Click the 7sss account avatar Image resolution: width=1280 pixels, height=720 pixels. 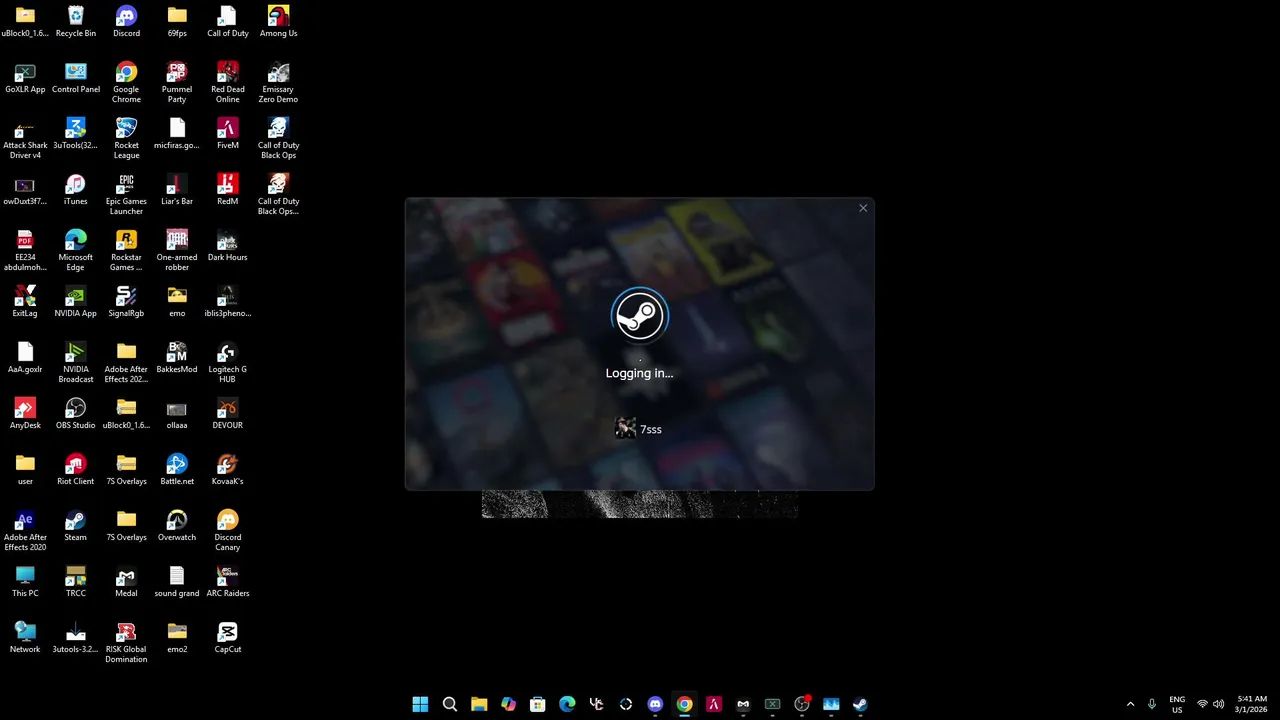point(625,429)
